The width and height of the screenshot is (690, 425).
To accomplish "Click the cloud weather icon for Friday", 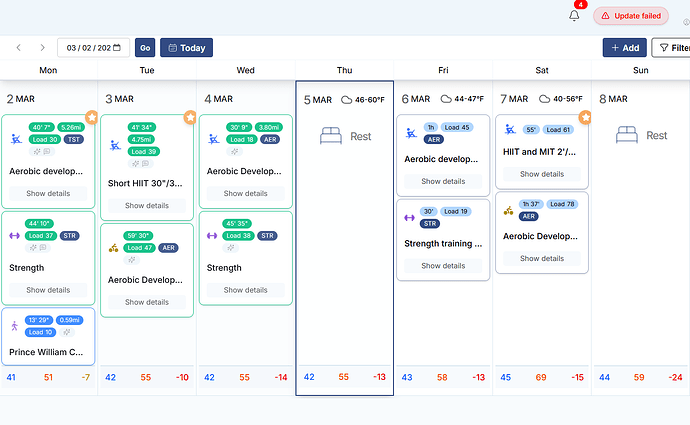I will point(446,99).
